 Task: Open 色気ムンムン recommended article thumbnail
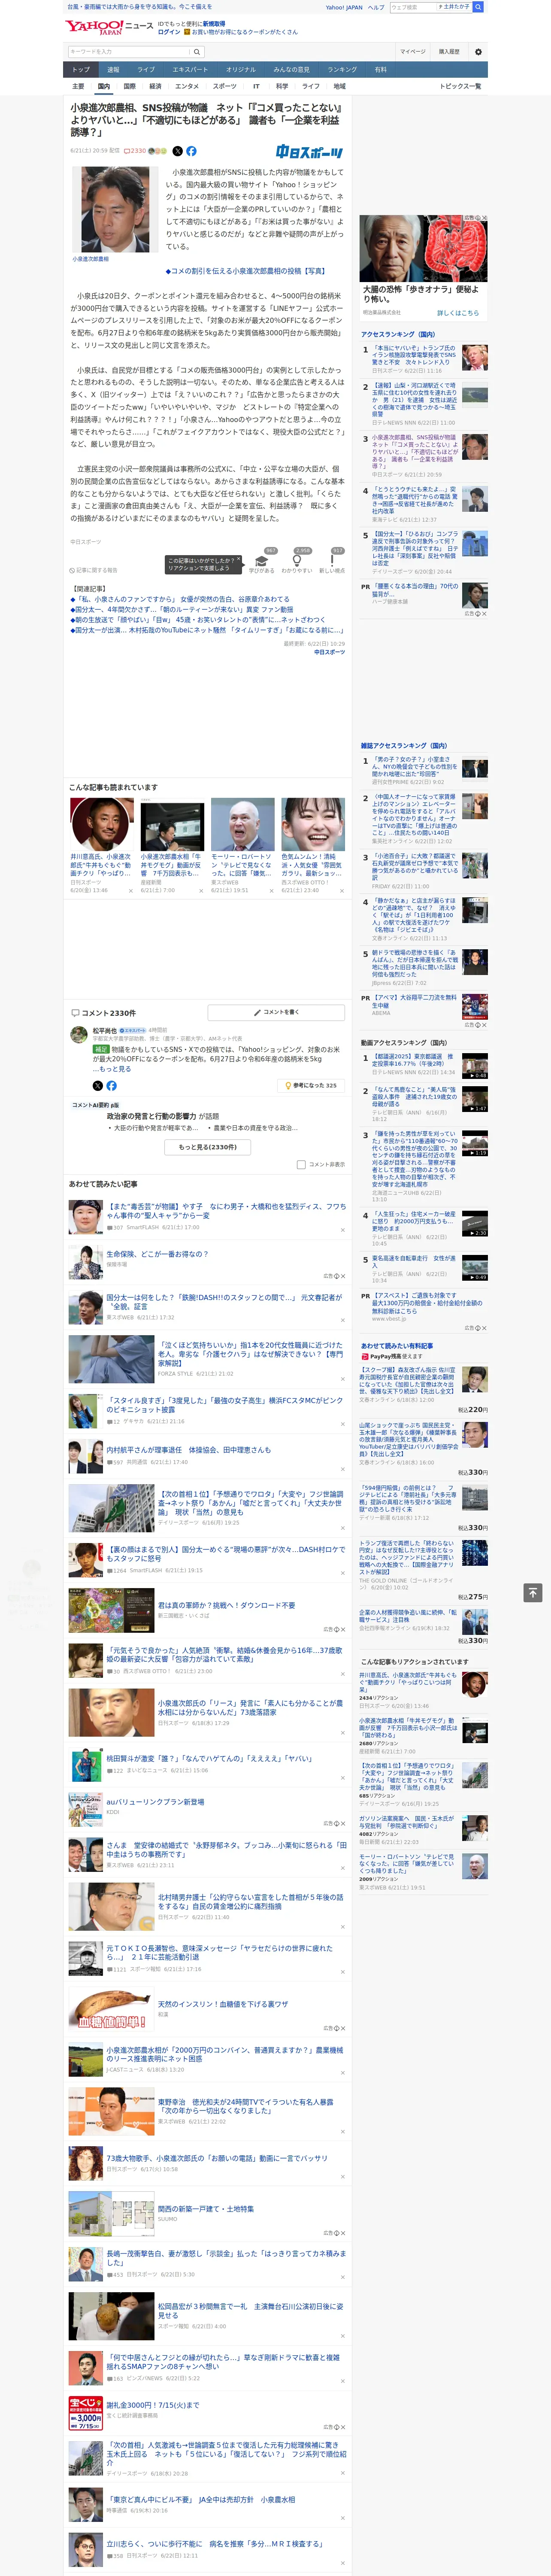312,824
